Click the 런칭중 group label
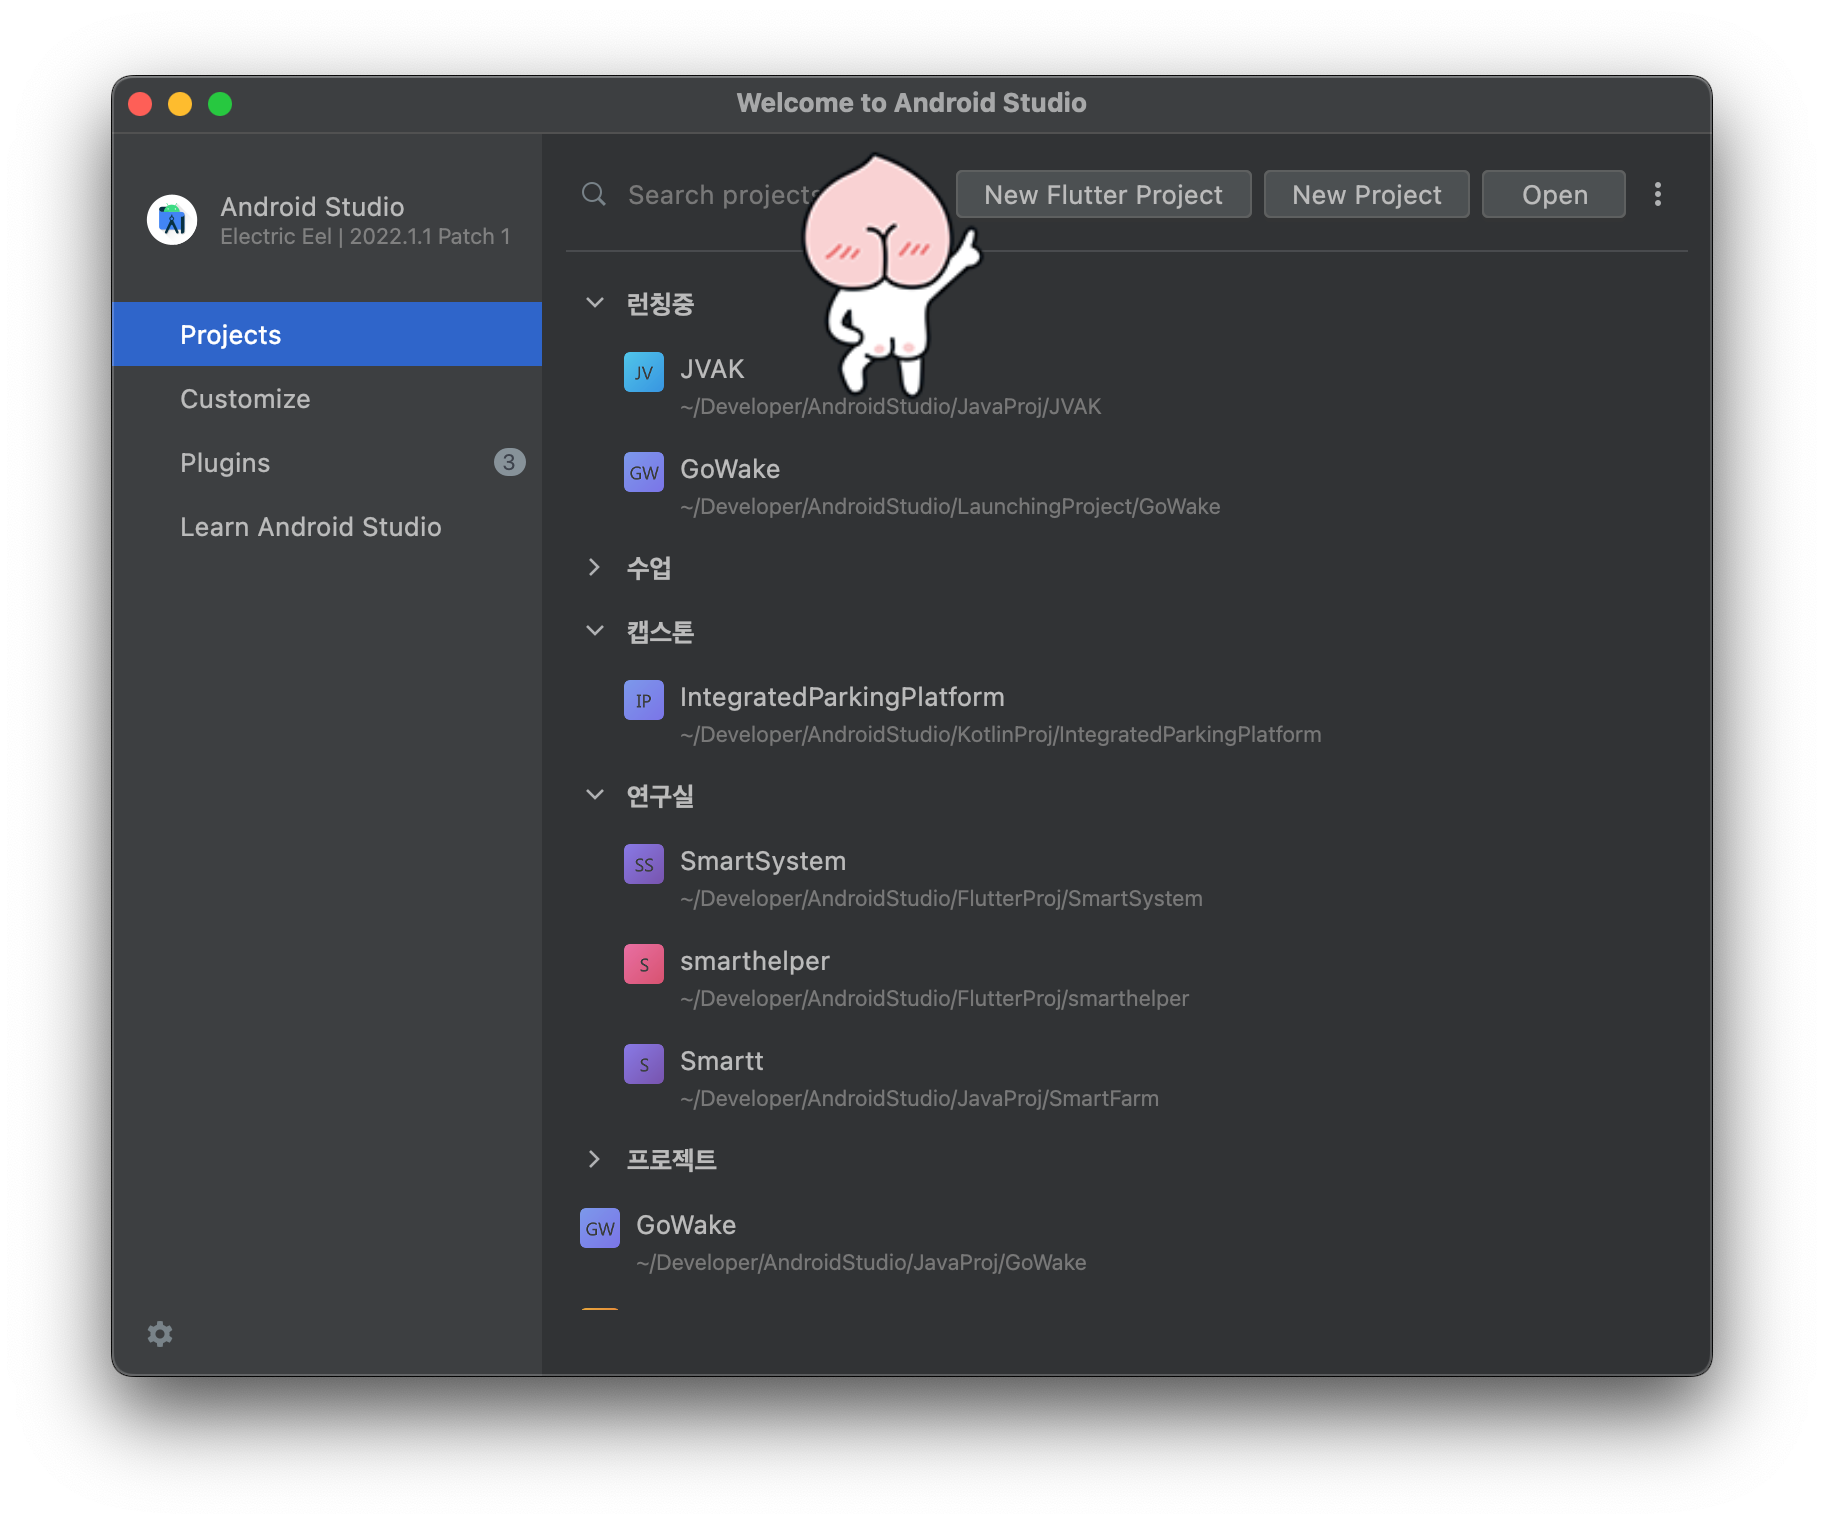Screen dimensions: 1824x1524 pyautogui.click(x=660, y=303)
